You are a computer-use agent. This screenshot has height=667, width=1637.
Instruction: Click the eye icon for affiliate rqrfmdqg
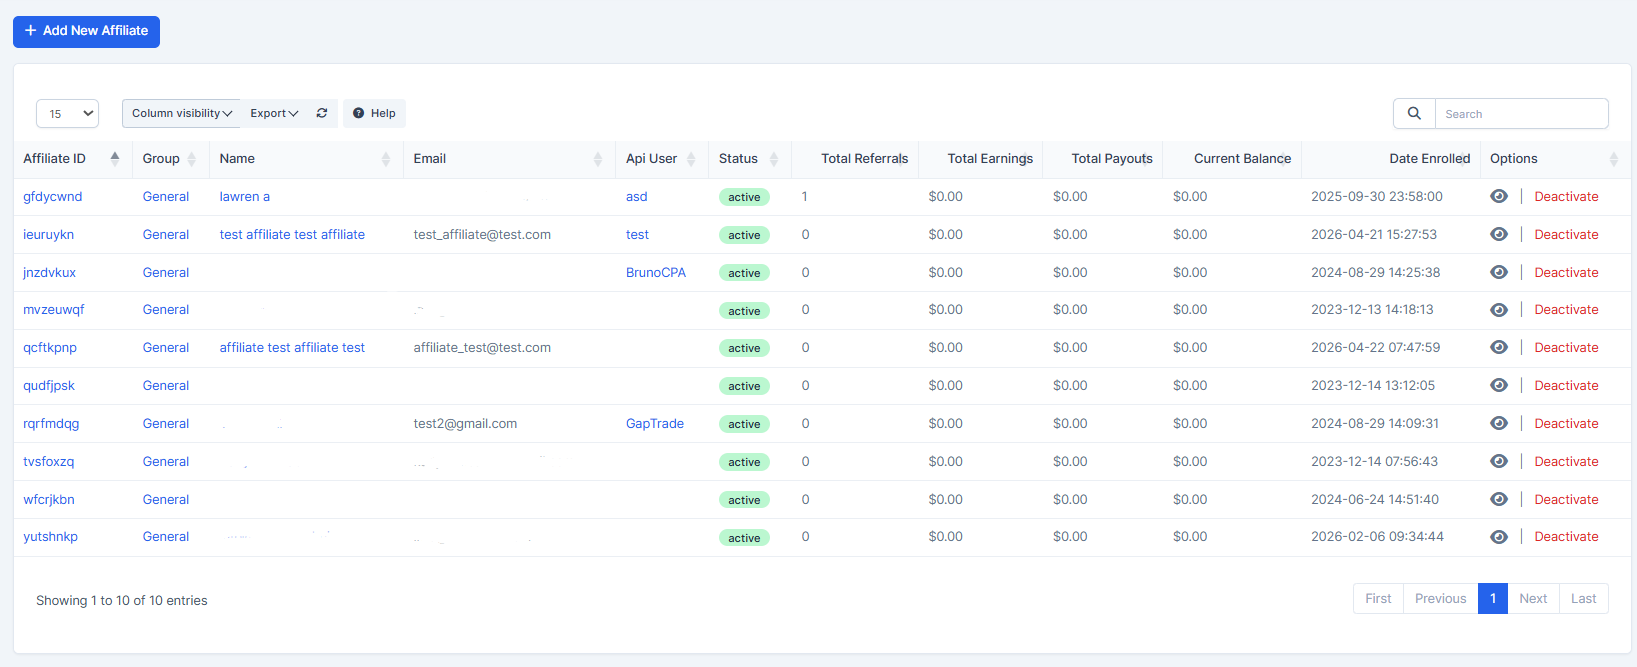coord(1498,424)
